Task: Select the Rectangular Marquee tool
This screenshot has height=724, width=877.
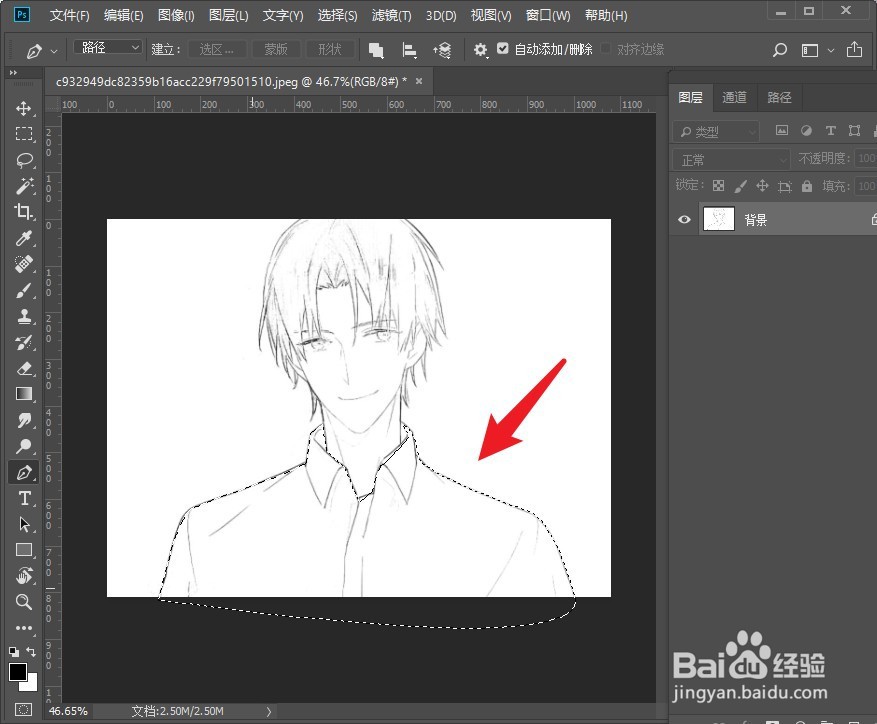Action: pyautogui.click(x=23, y=134)
